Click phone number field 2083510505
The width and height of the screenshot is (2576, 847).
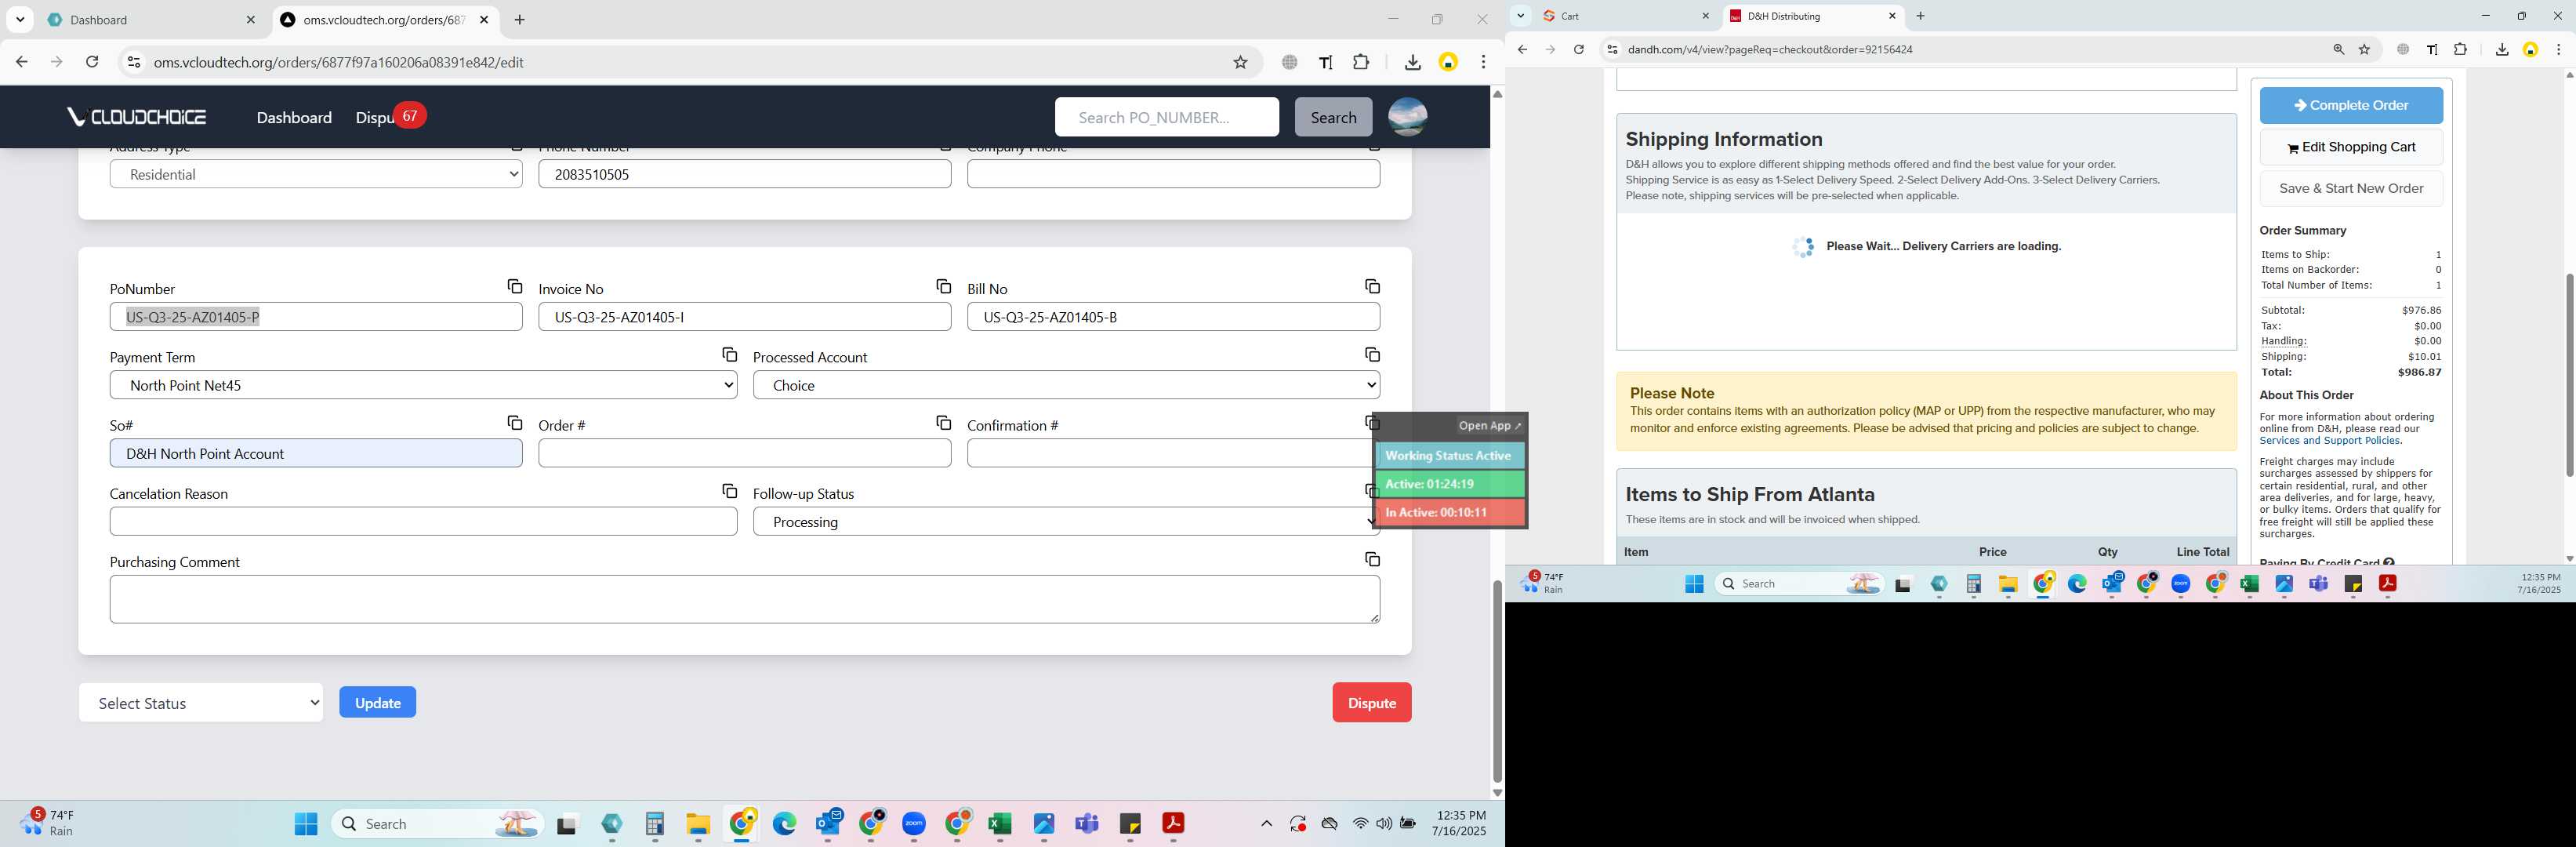tap(744, 174)
